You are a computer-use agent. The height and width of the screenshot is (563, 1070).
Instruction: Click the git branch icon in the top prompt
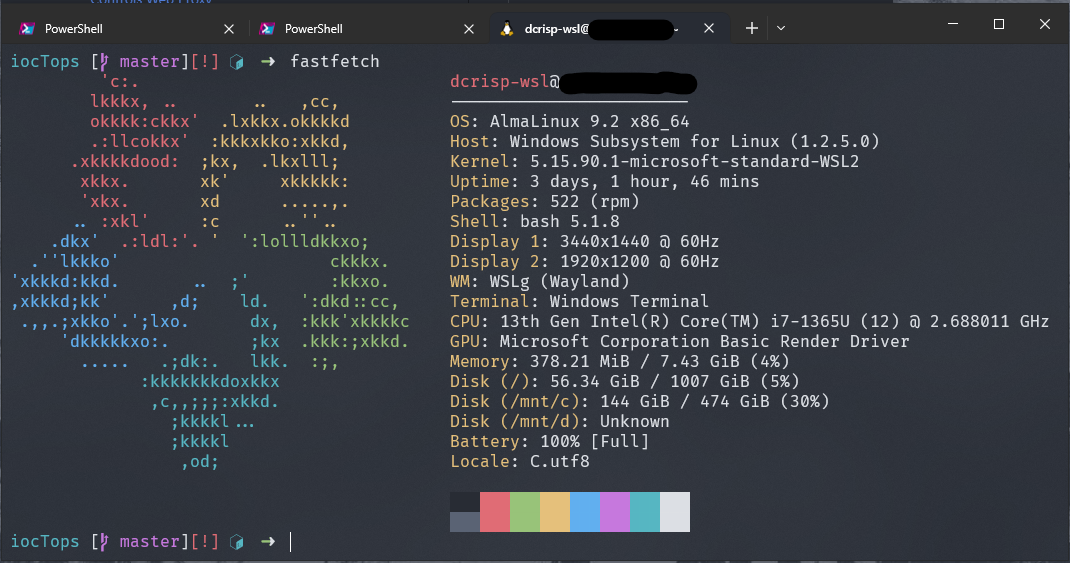(104, 62)
